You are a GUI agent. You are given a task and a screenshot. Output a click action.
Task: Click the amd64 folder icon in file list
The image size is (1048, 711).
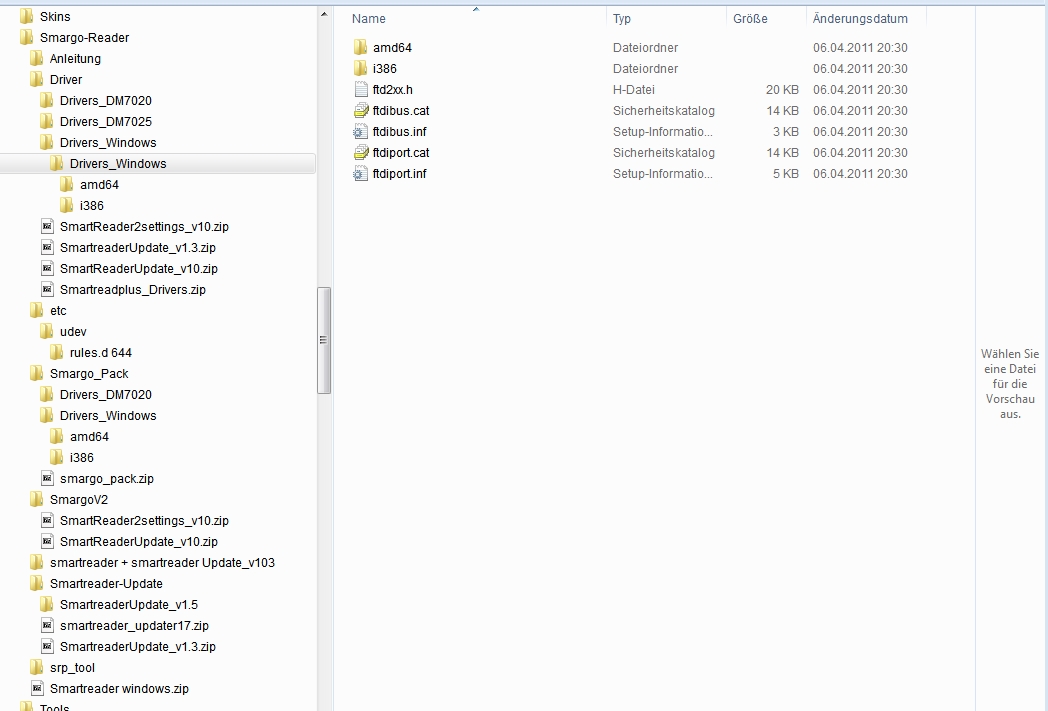361,48
